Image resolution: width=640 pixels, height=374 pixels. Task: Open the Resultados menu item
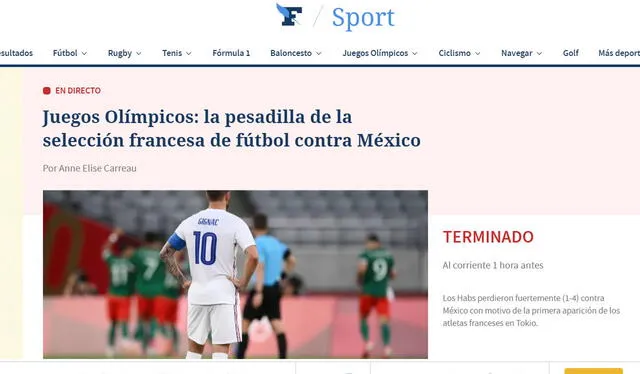tap(16, 53)
